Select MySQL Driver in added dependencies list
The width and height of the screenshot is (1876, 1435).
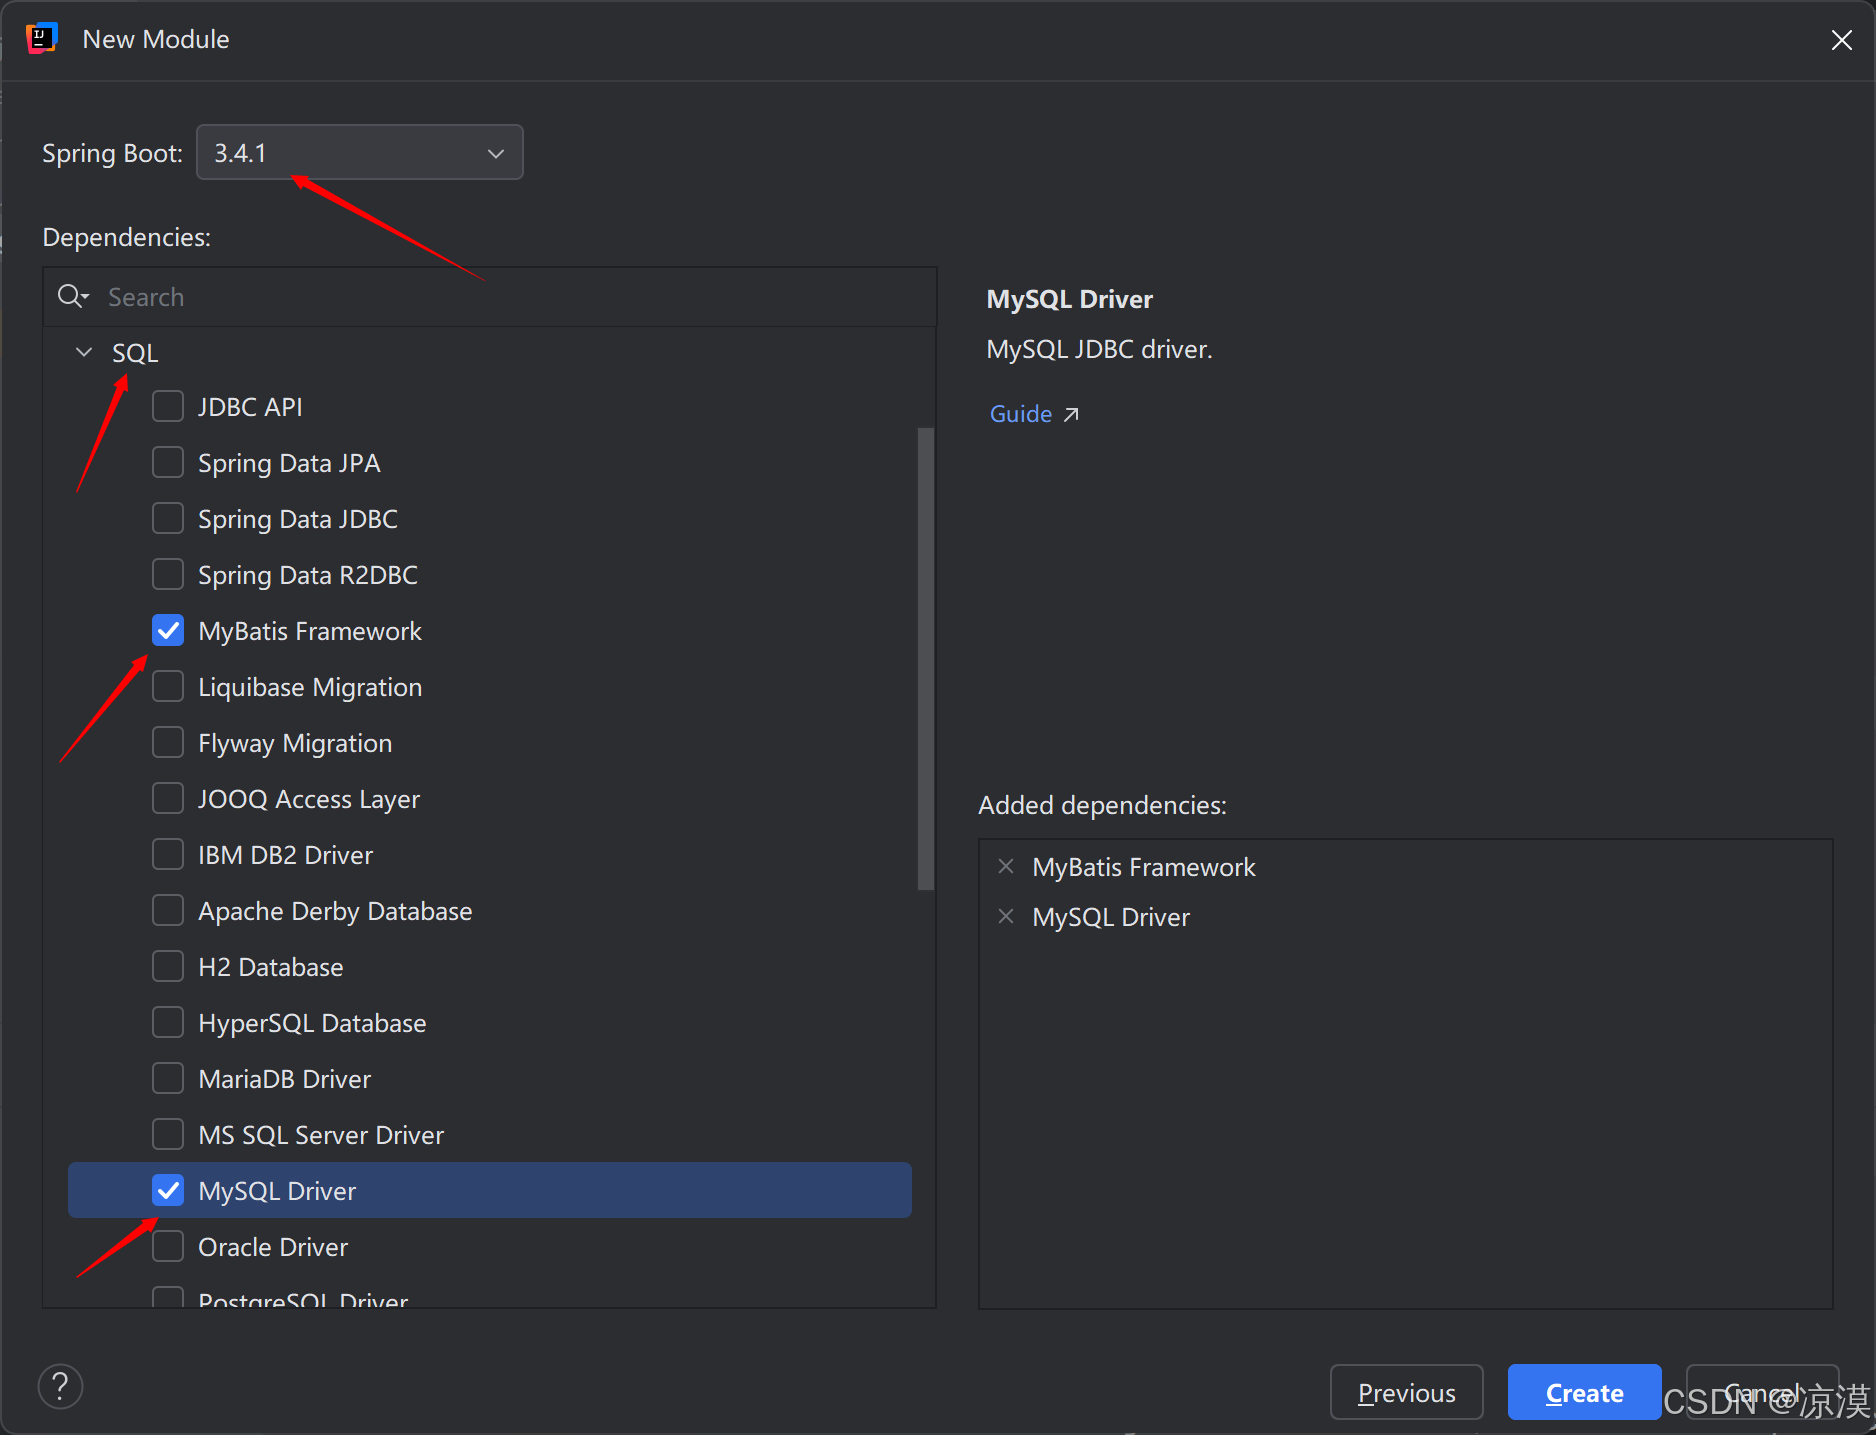pyautogui.click(x=1111, y=917)
